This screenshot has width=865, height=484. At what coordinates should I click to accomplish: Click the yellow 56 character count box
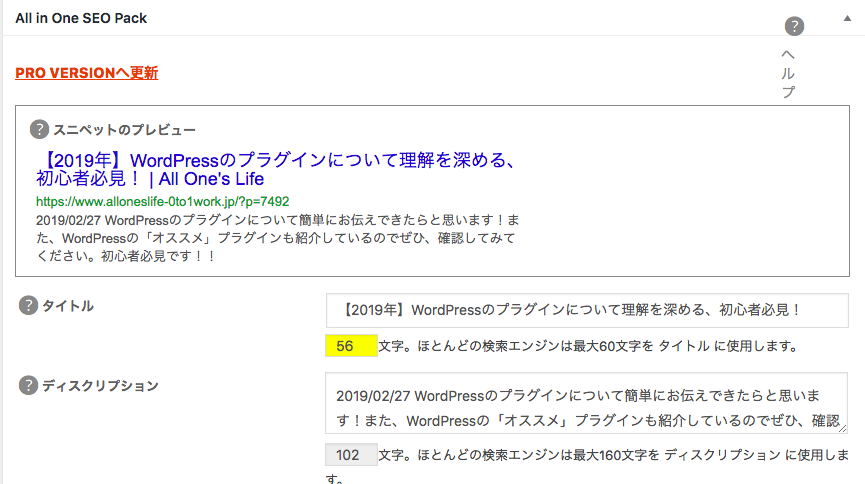pos(351,346)
